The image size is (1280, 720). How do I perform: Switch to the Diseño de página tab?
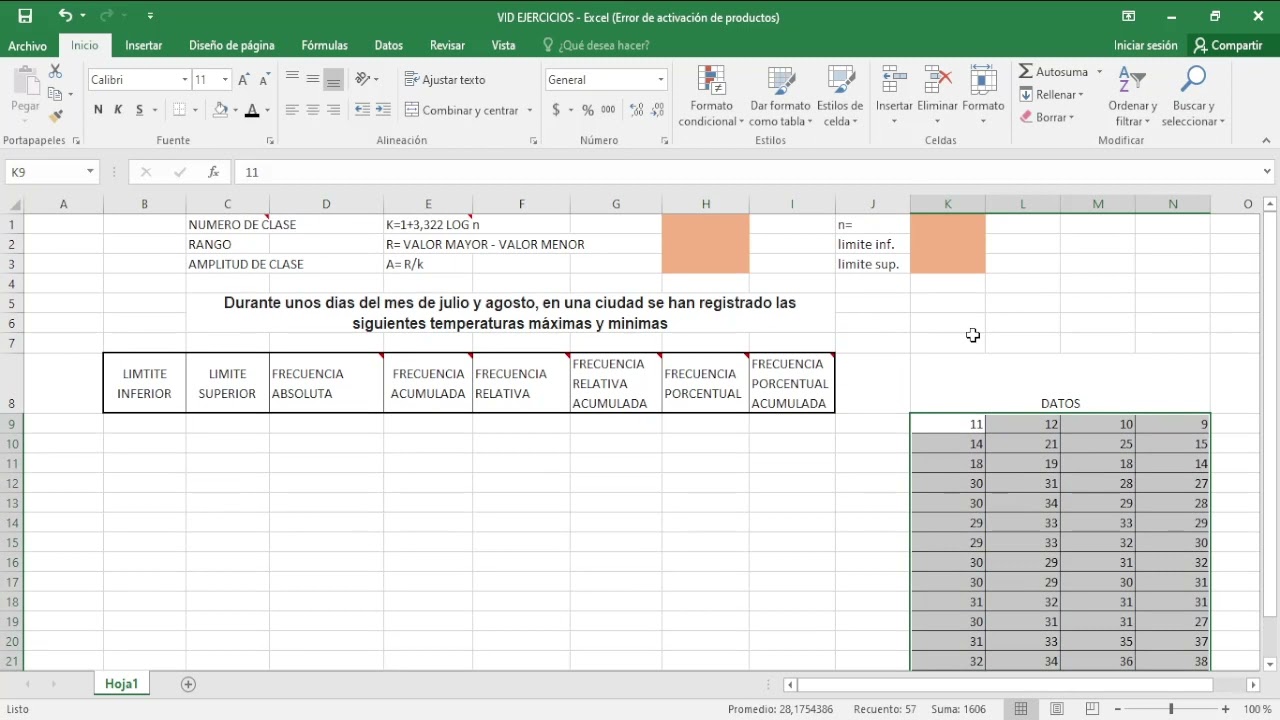(x=231, y=45)
